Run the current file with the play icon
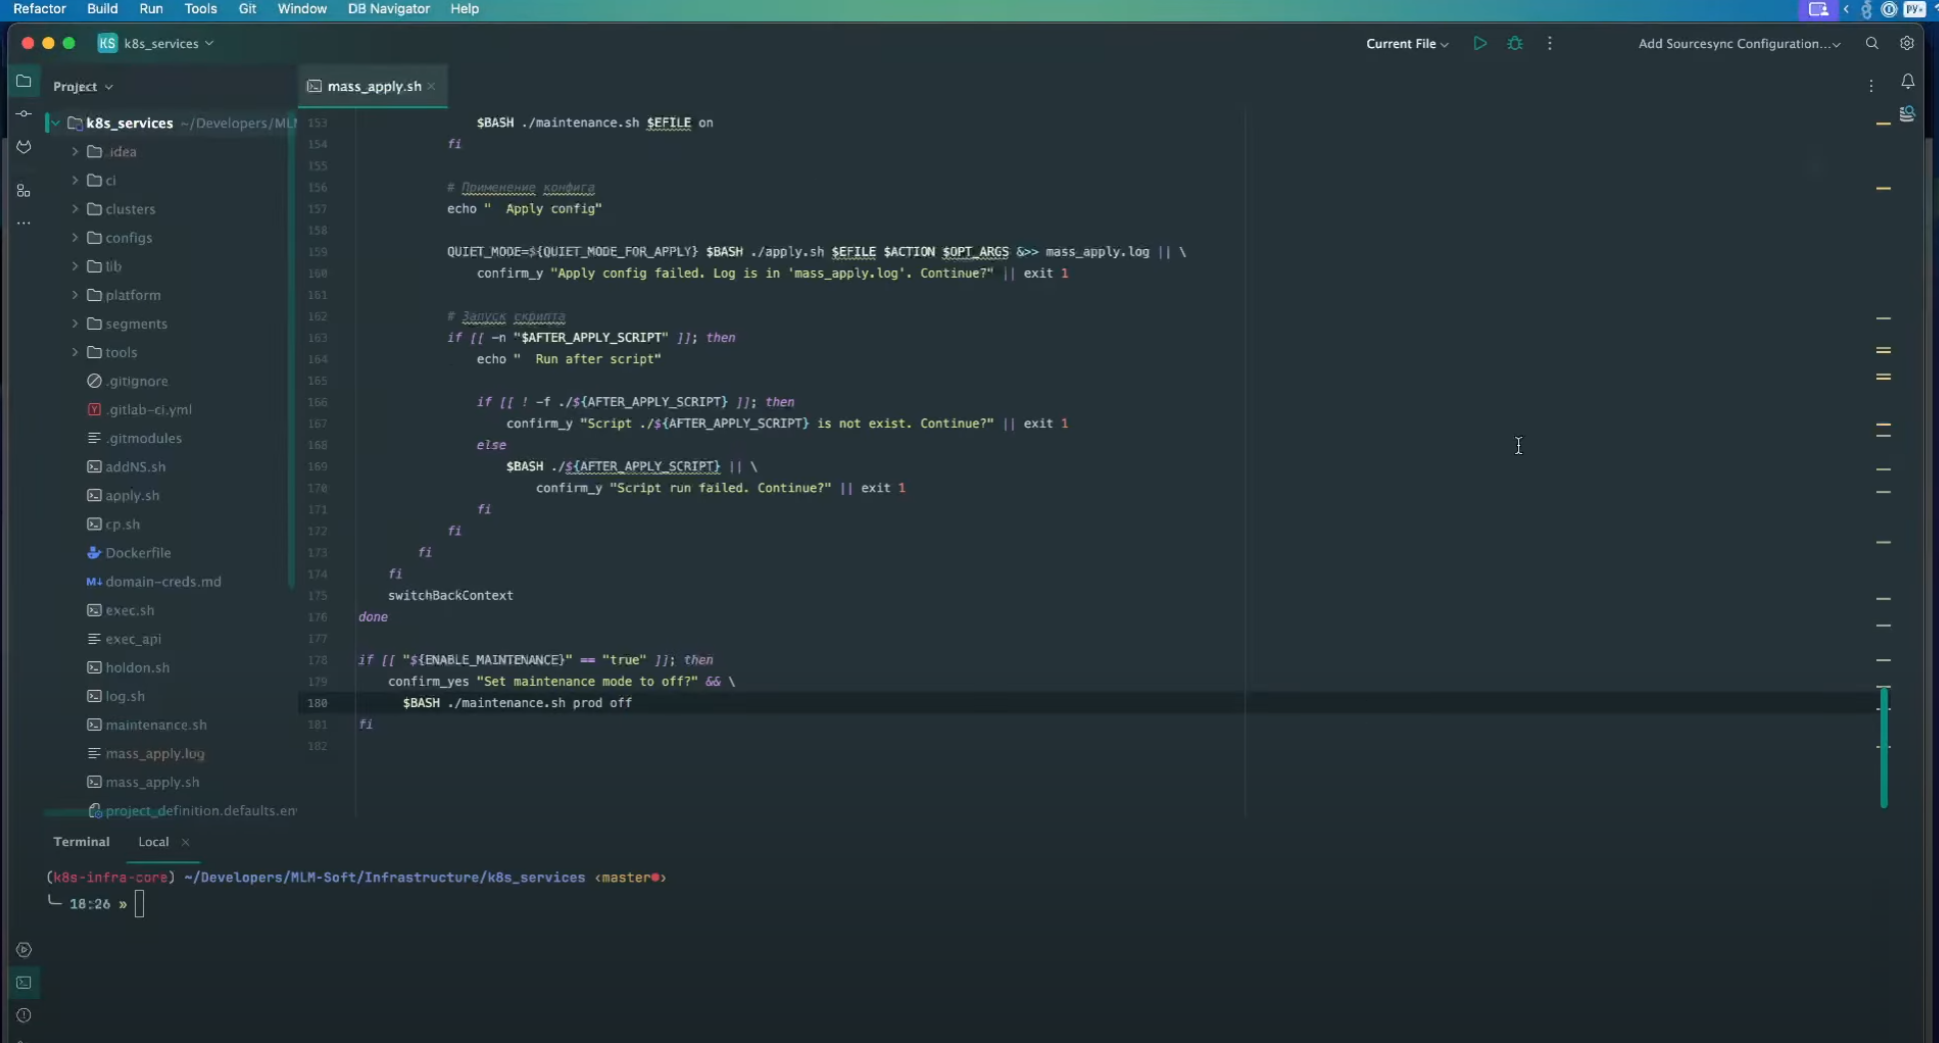Screen dimensions: 1939x1043 1480,43
